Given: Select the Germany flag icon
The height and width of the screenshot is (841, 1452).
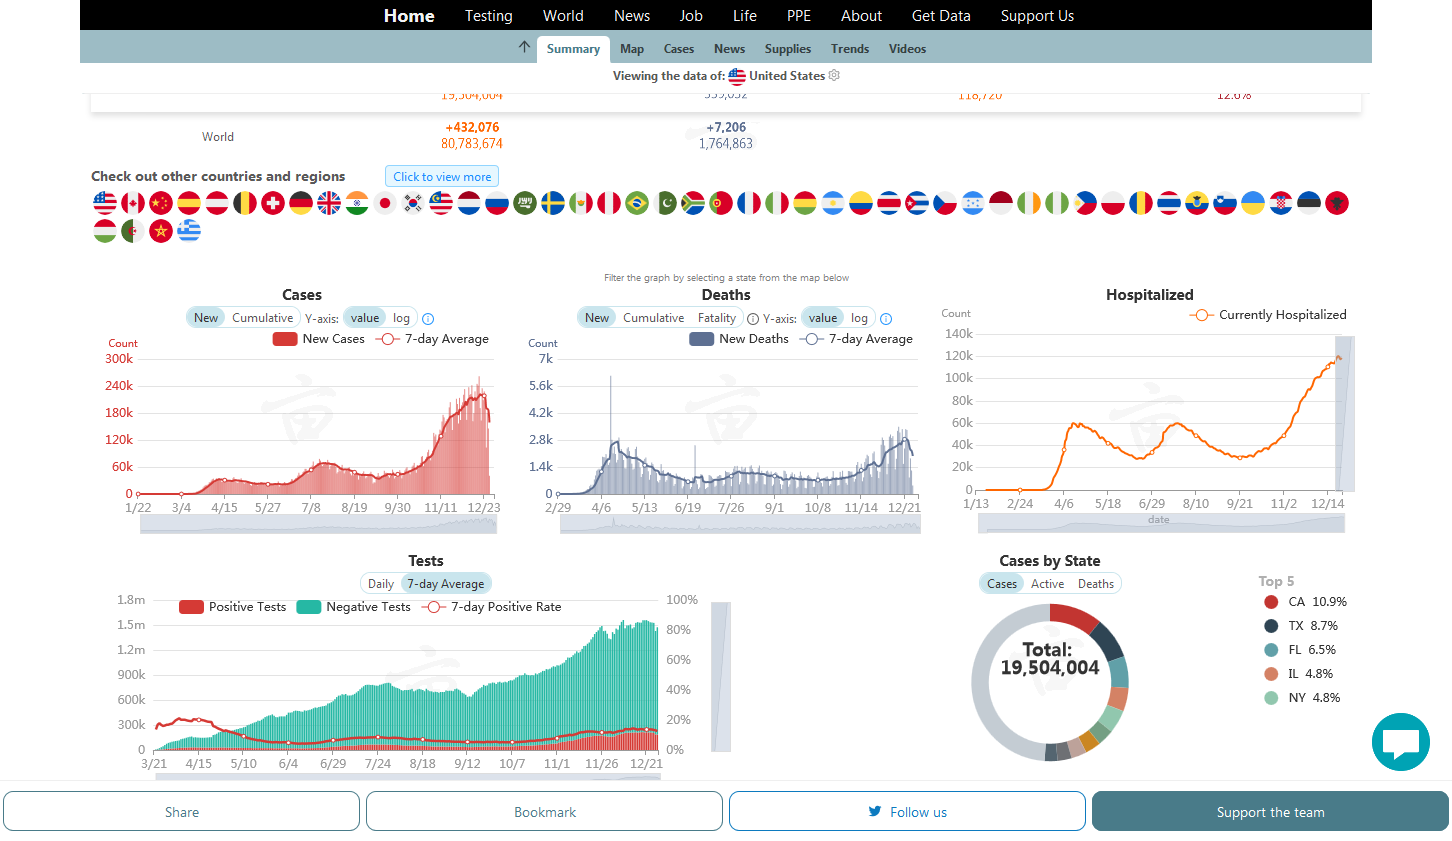Looking at the screenshot, I should tap(301, 203).
